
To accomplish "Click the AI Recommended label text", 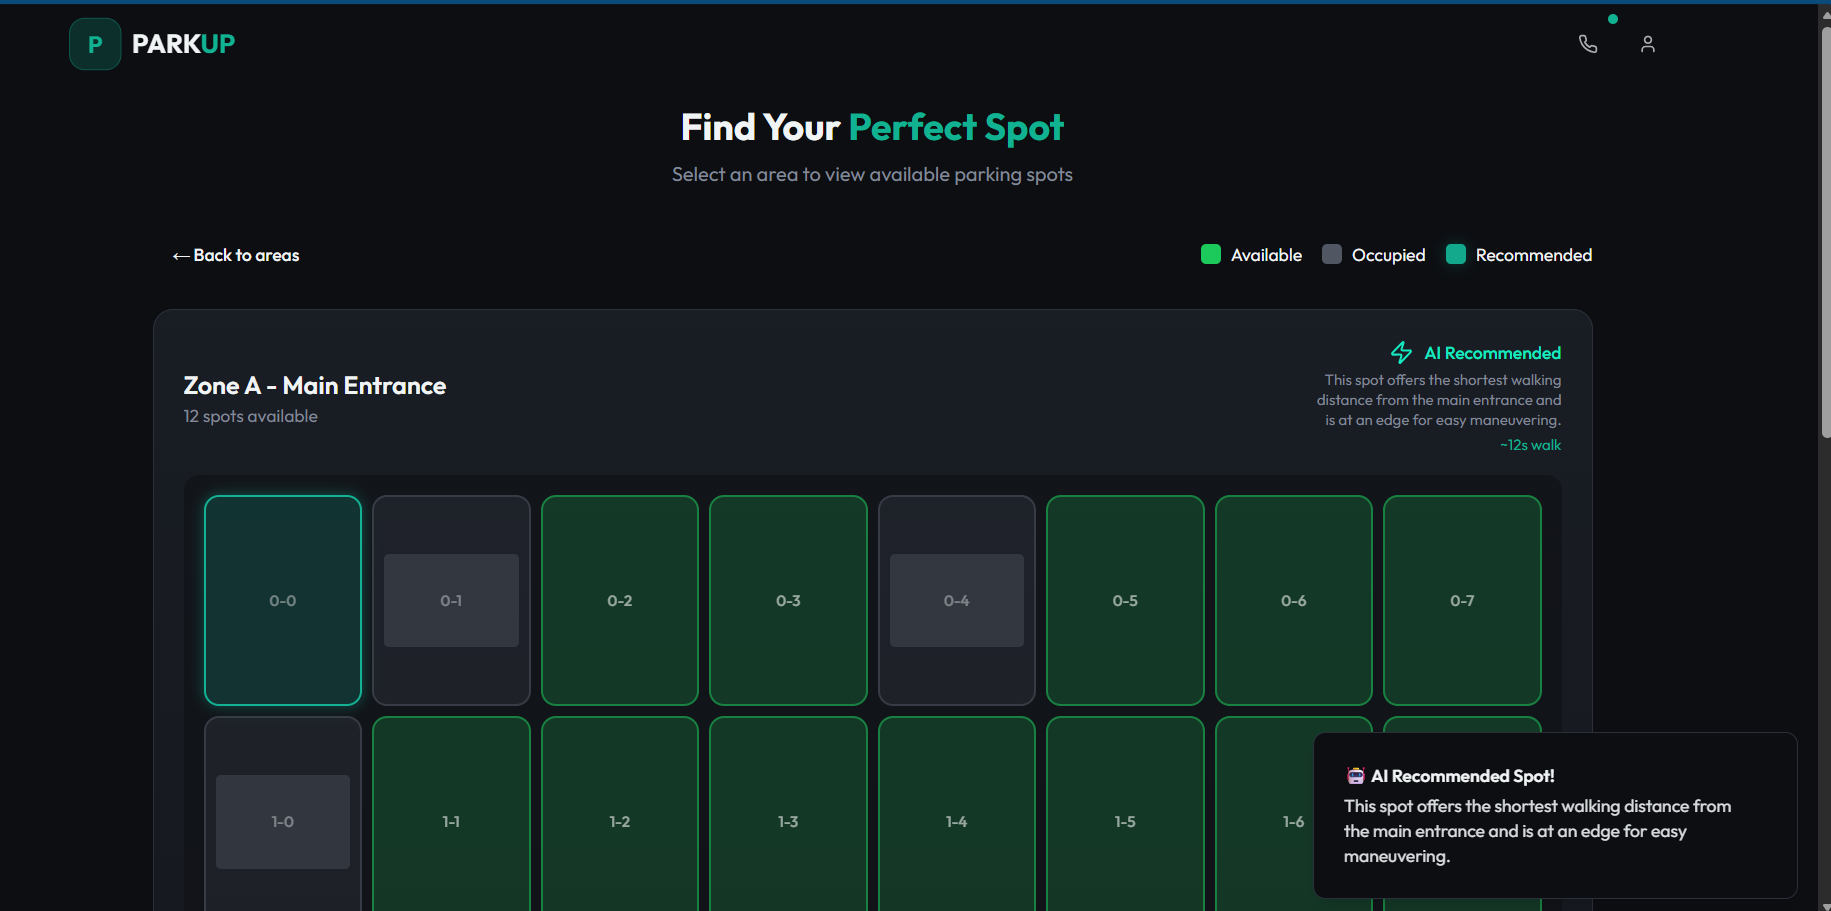I will (1492, 353).
